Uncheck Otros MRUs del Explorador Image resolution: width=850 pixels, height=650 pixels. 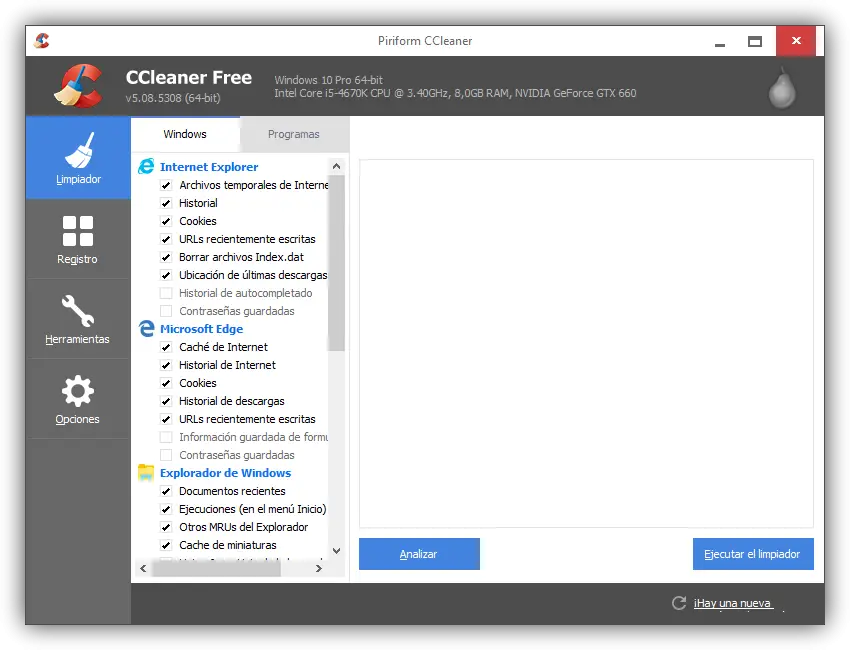(x=166, y=527)
